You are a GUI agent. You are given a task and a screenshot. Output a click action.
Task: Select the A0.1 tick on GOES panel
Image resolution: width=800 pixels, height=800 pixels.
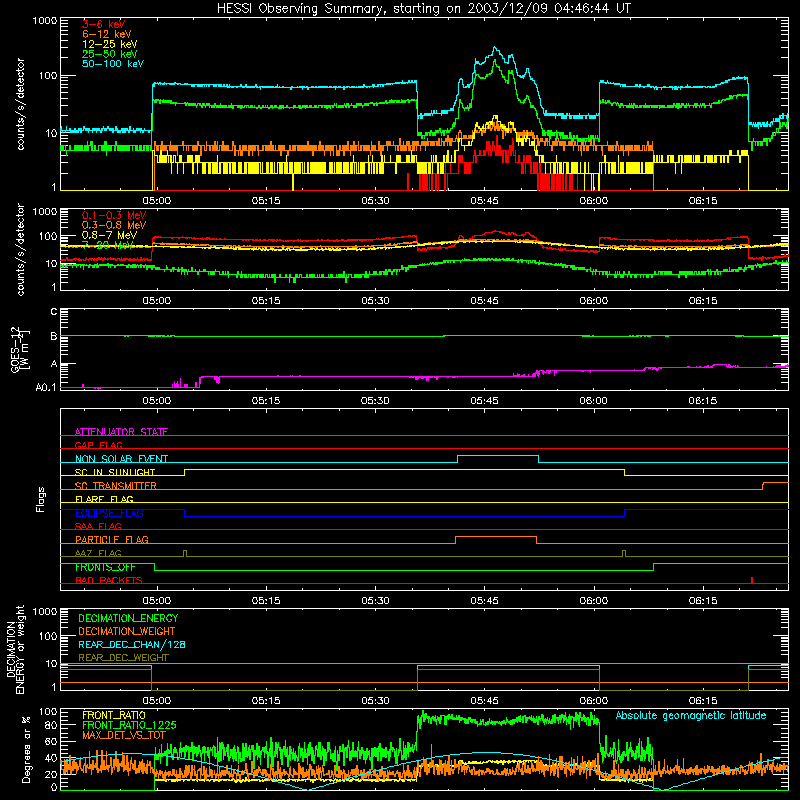(x=46, y=388)
